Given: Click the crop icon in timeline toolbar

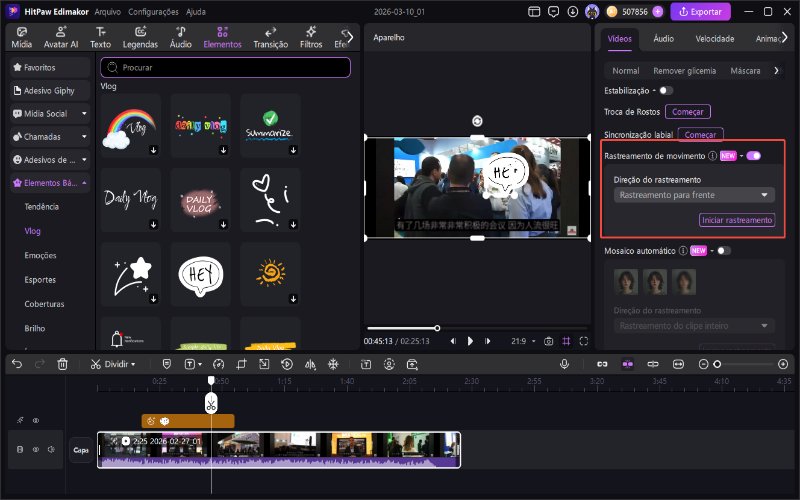Looking at the screenshot, I should (x=241, y=364).
